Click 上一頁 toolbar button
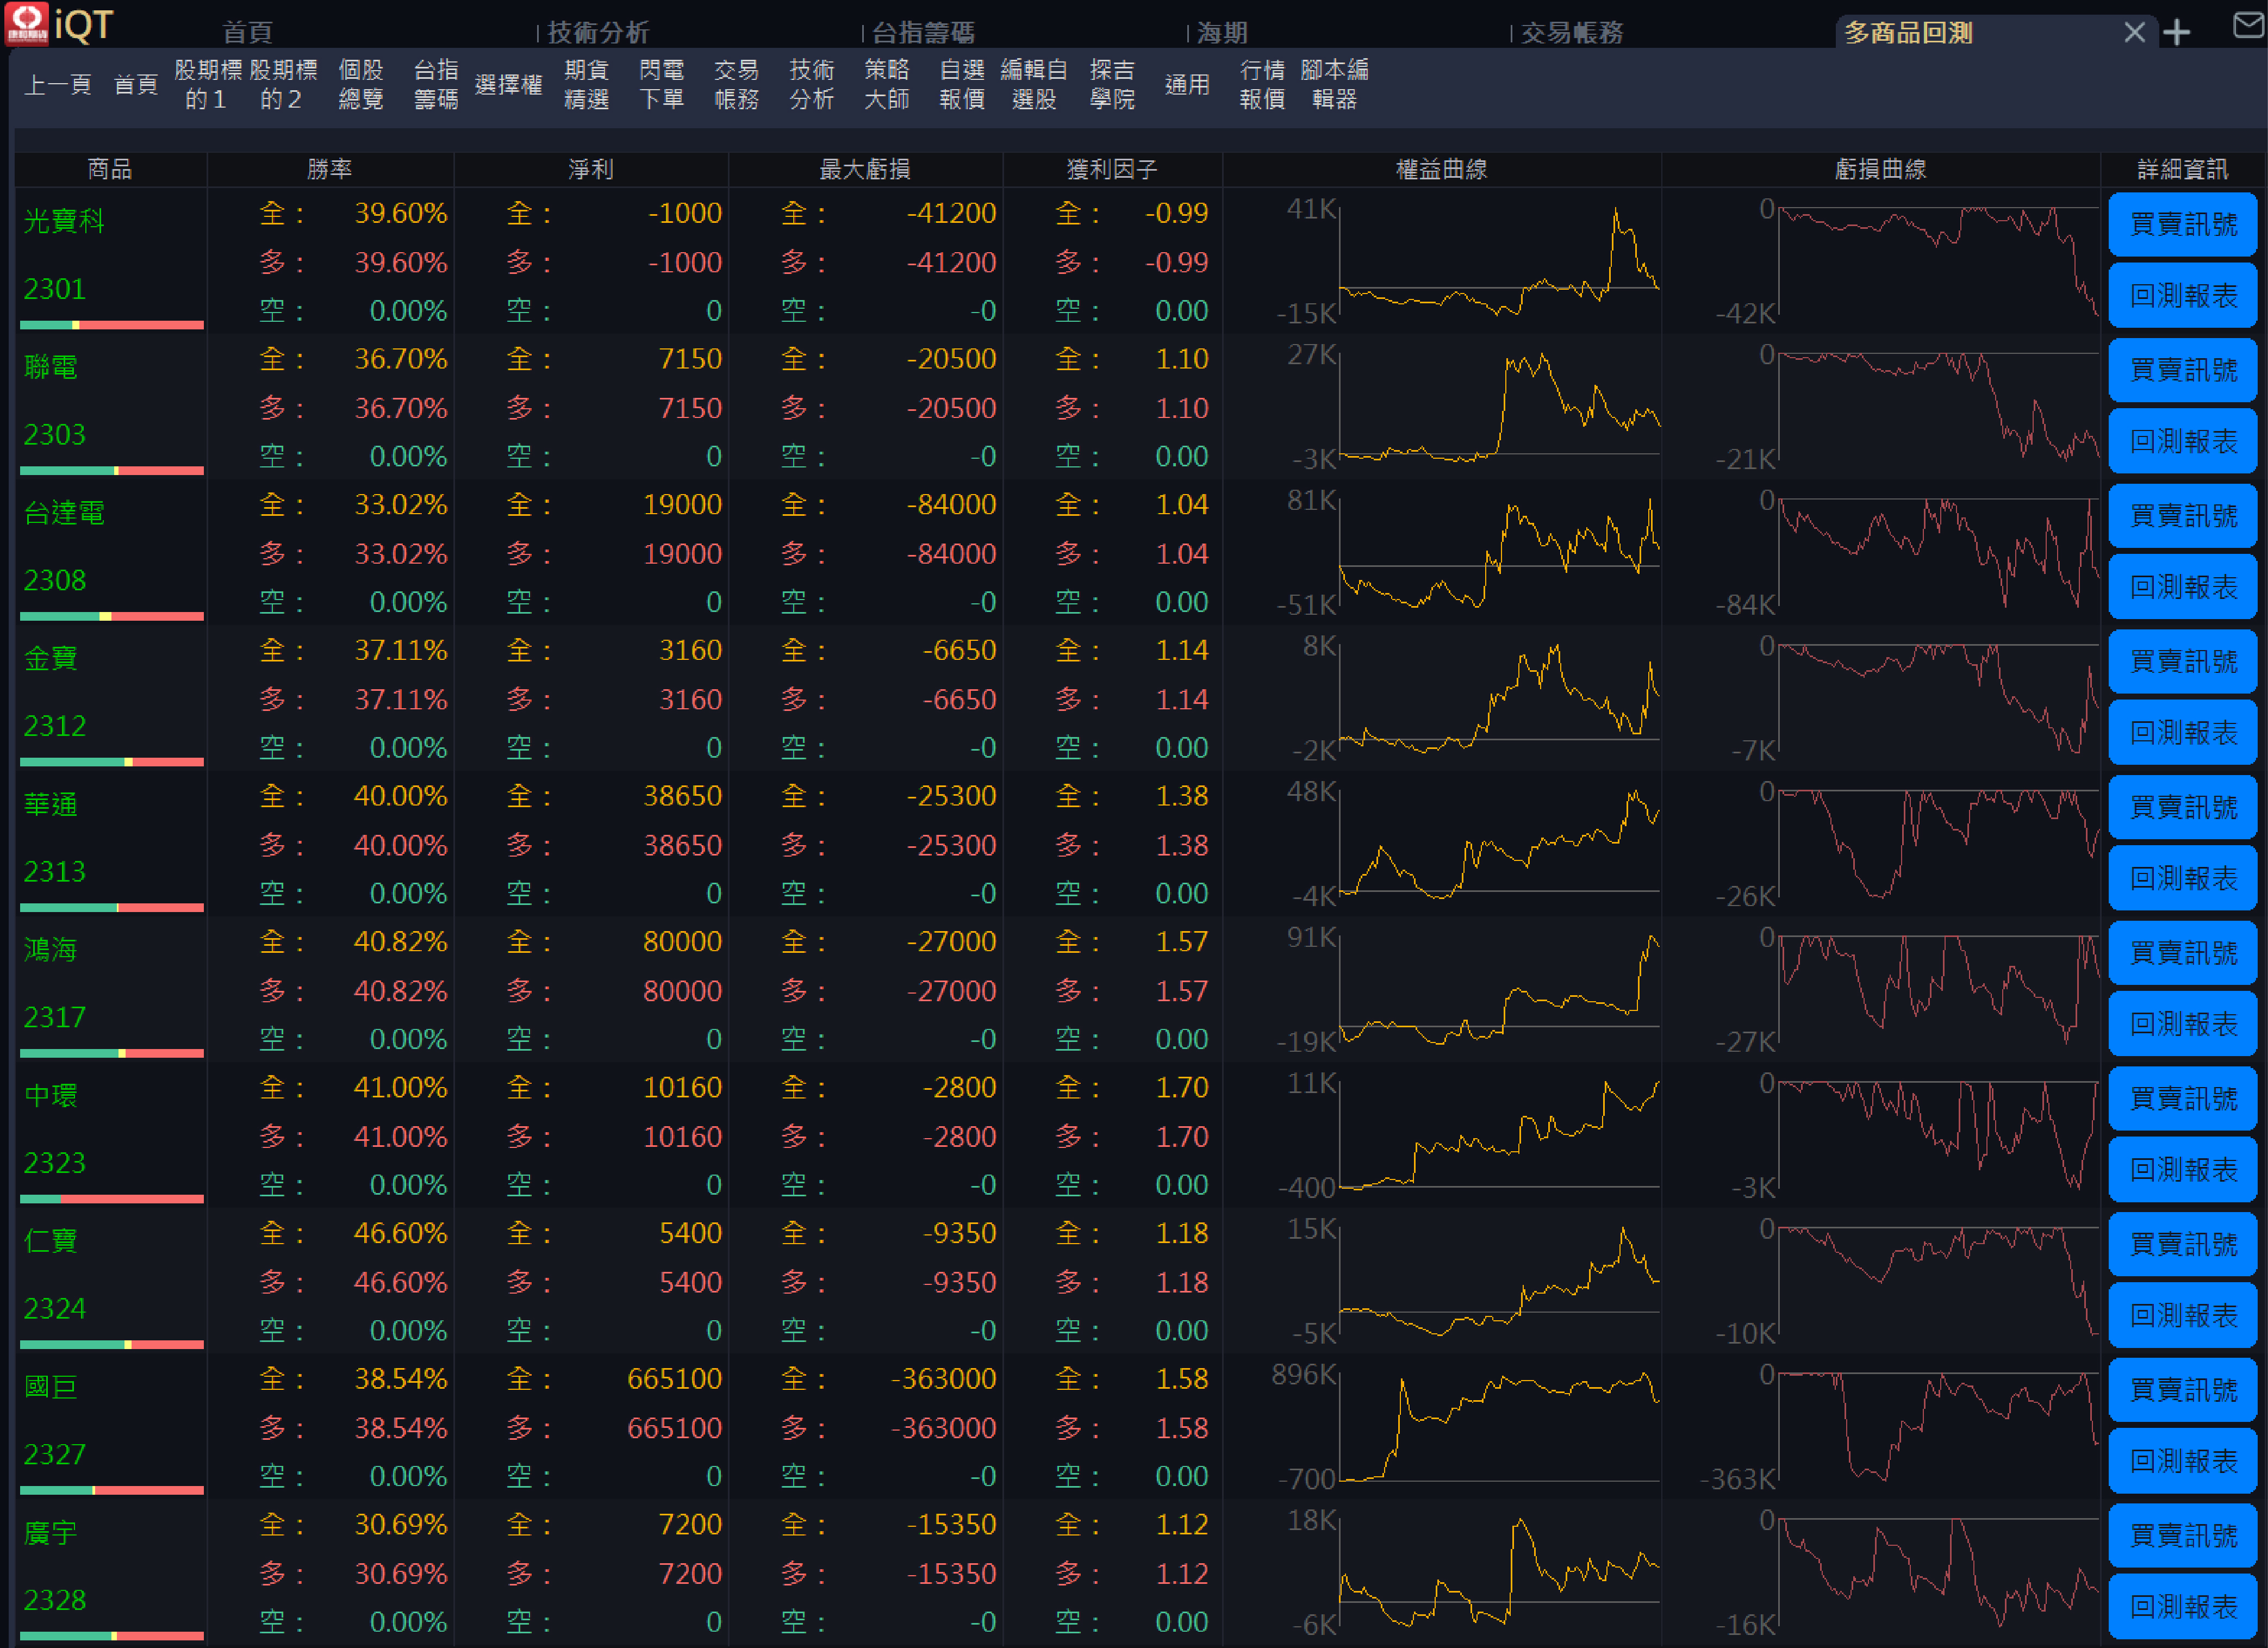Image resolution: width=2268 pixels, height=1648 pixels. [x=58, y=85]
